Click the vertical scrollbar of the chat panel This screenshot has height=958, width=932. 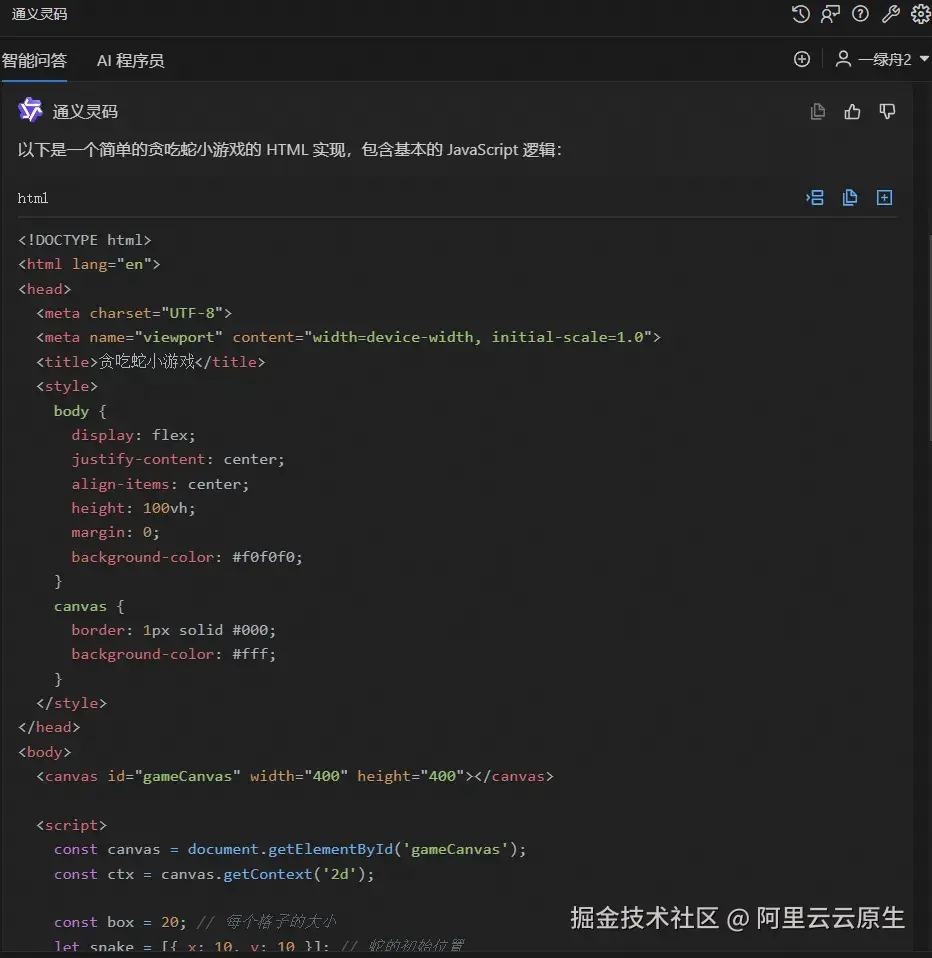[x=930, y=336]
